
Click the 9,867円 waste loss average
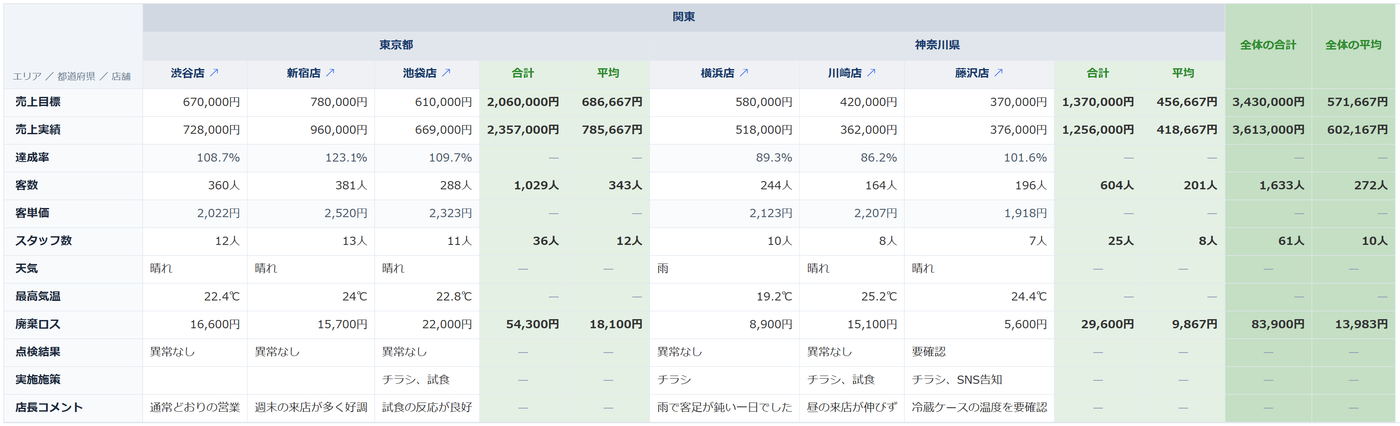click(1183, 324)
